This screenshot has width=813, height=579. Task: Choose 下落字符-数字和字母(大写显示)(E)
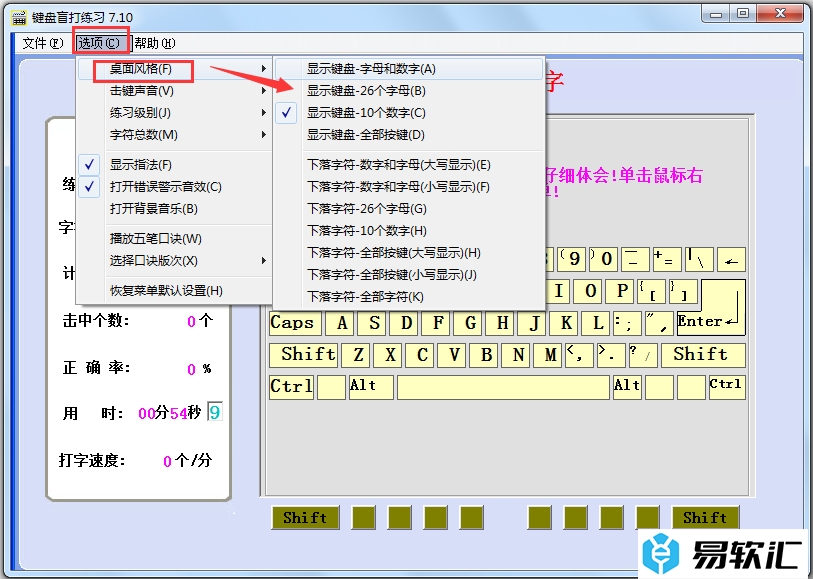(x=409, y=165)
